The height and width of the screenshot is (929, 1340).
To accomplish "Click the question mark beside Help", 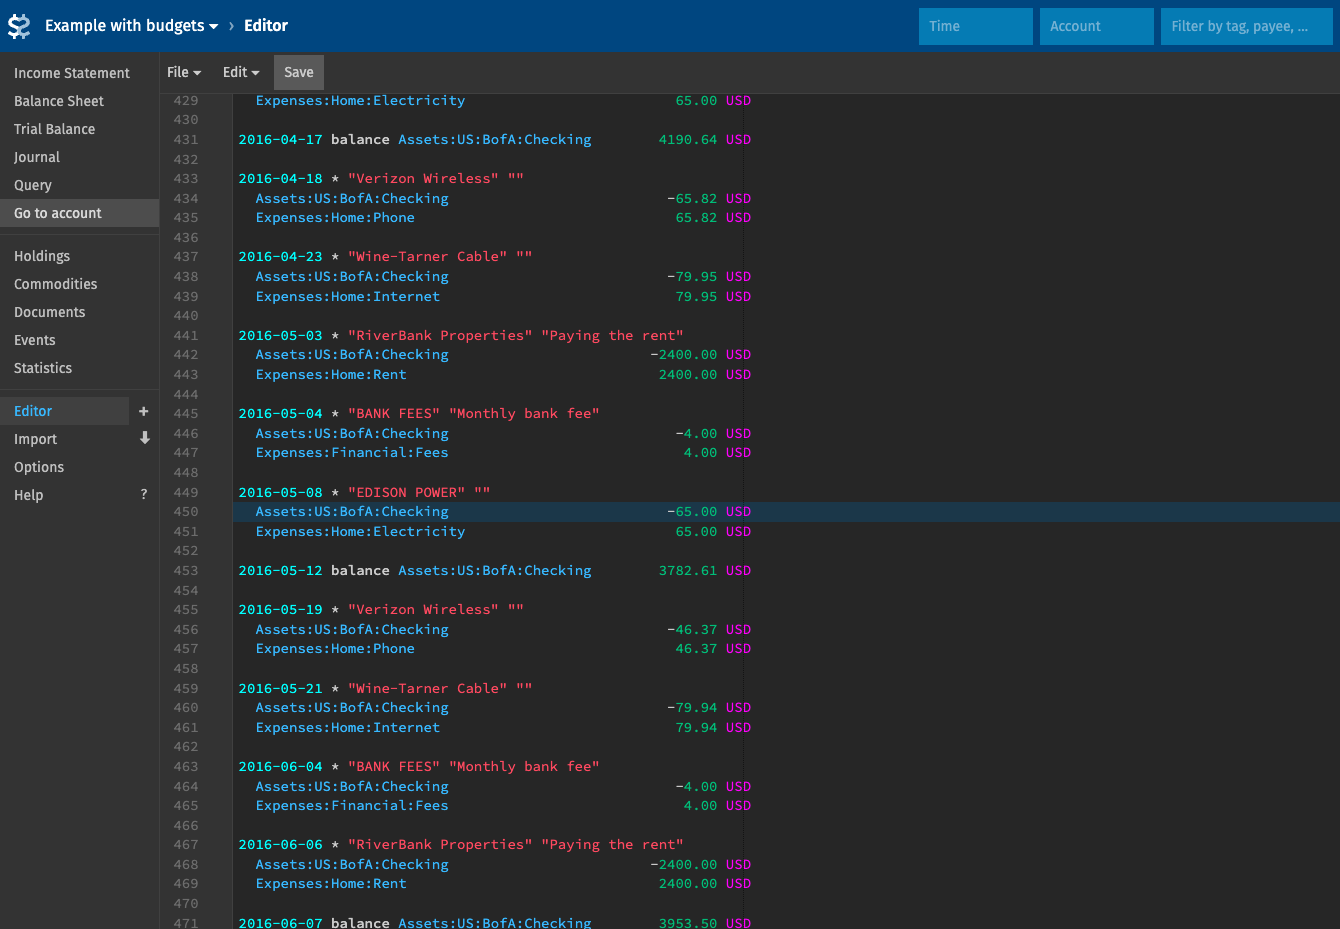I will 144,494.
